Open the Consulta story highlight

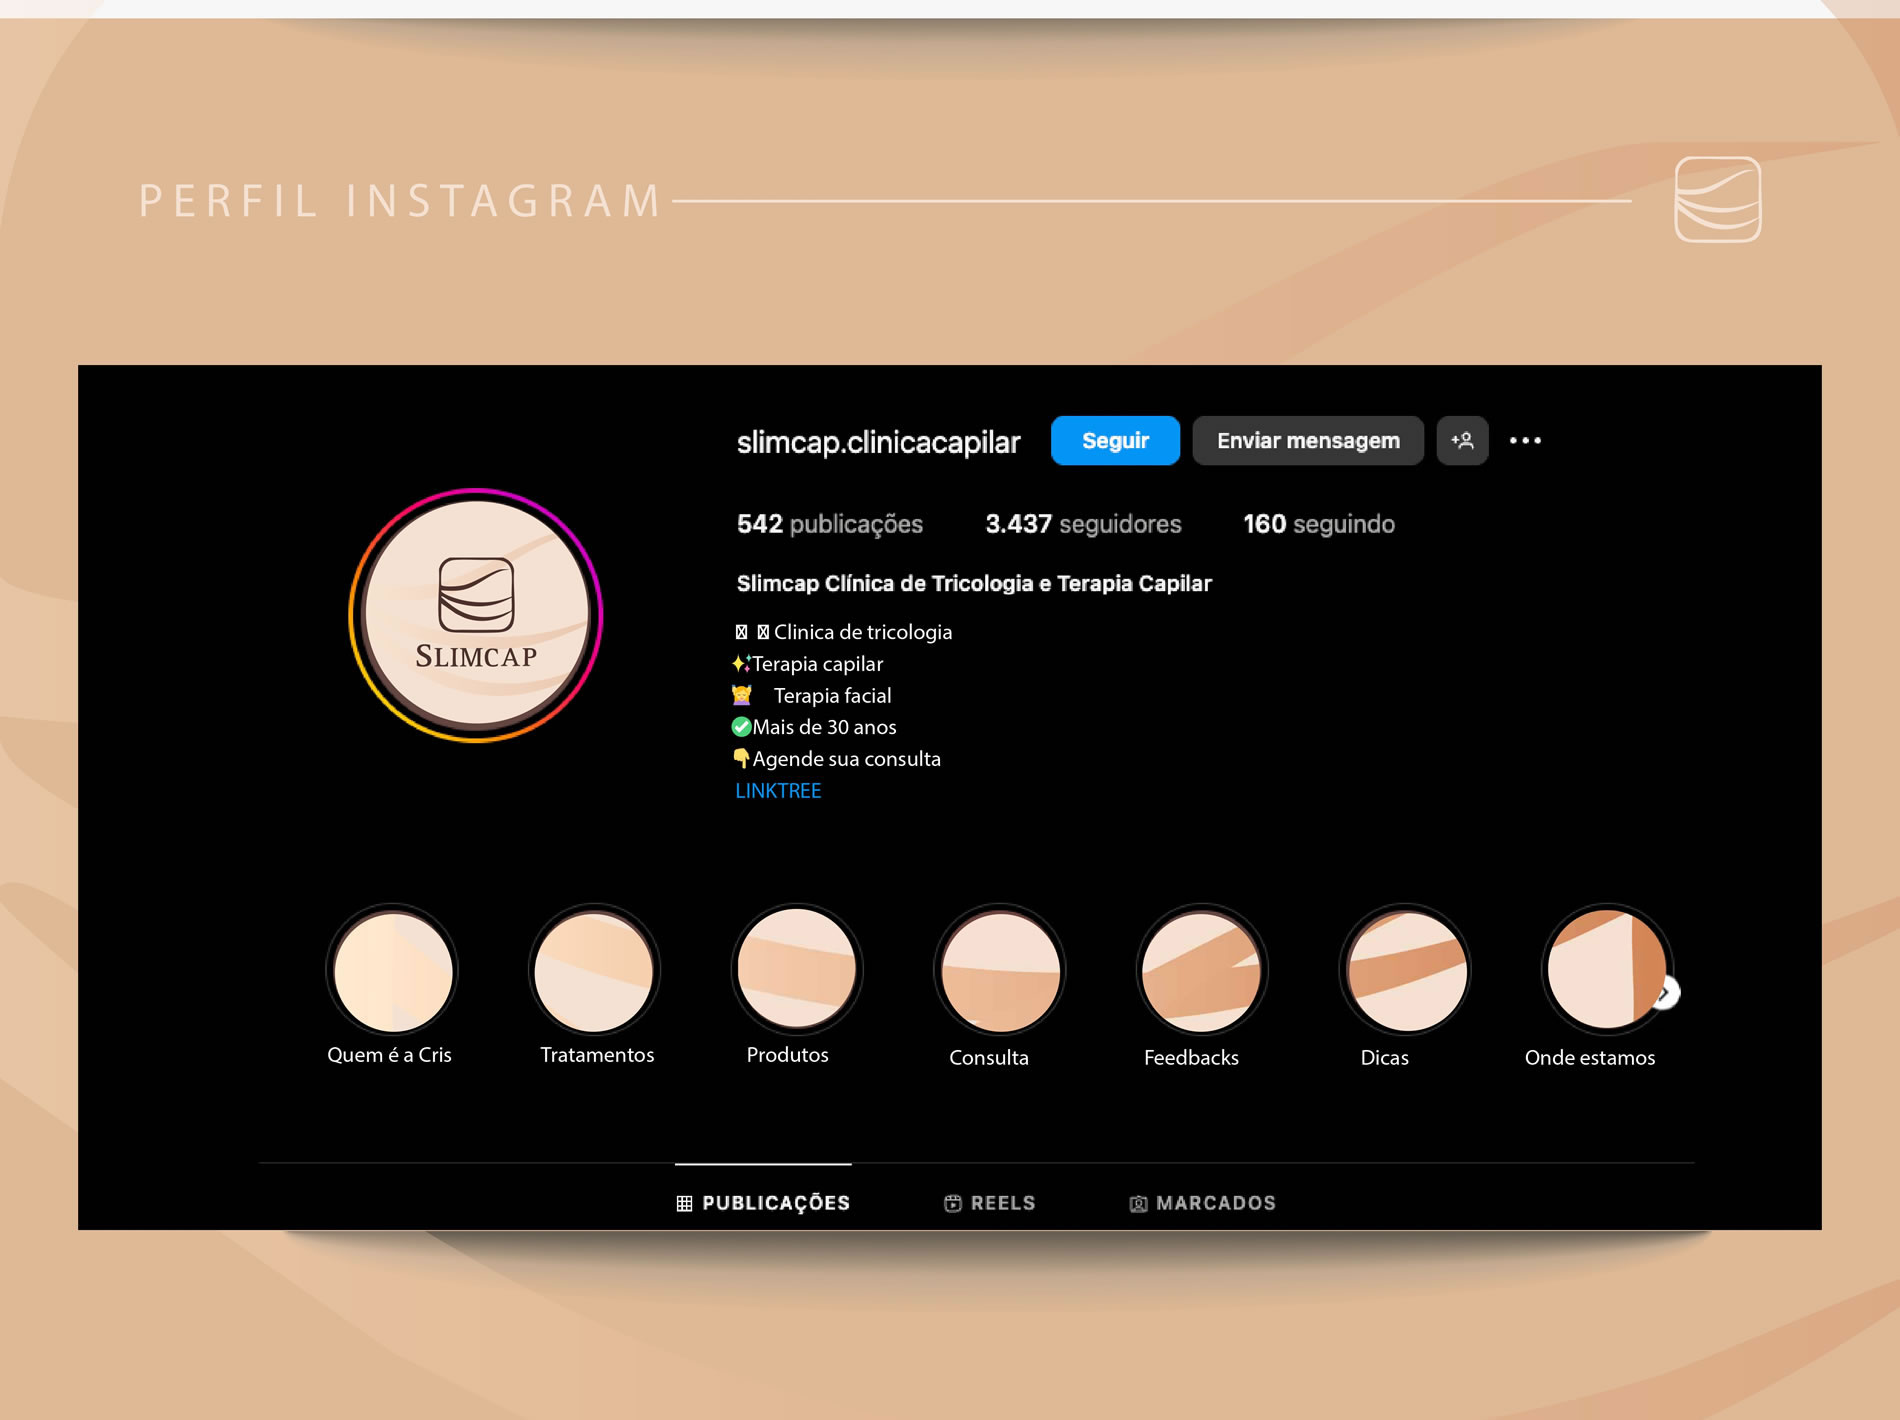1000,971
